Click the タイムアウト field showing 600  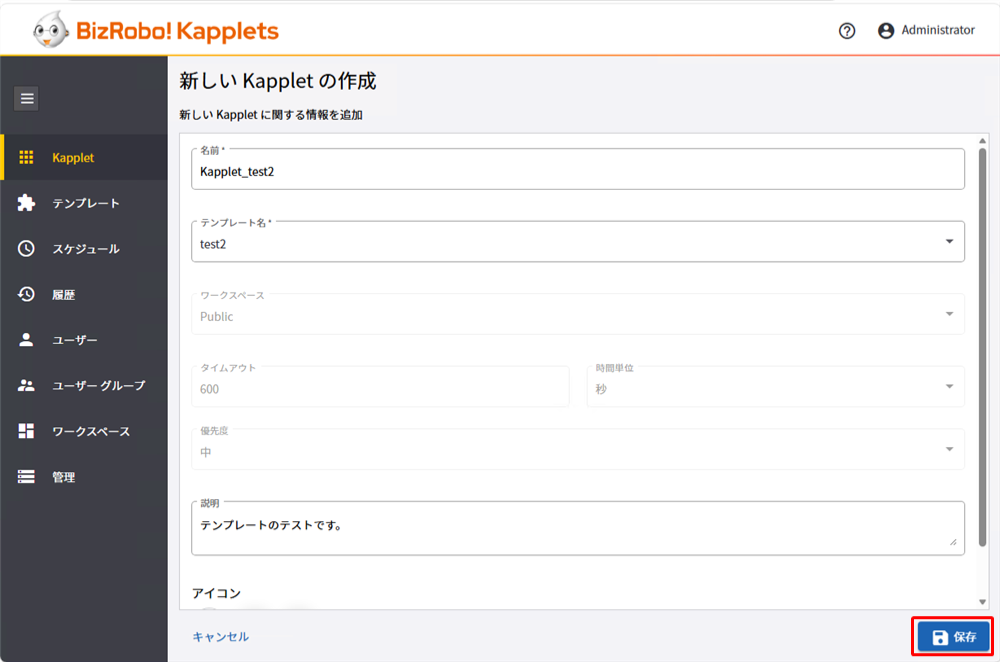click(380, 386)
